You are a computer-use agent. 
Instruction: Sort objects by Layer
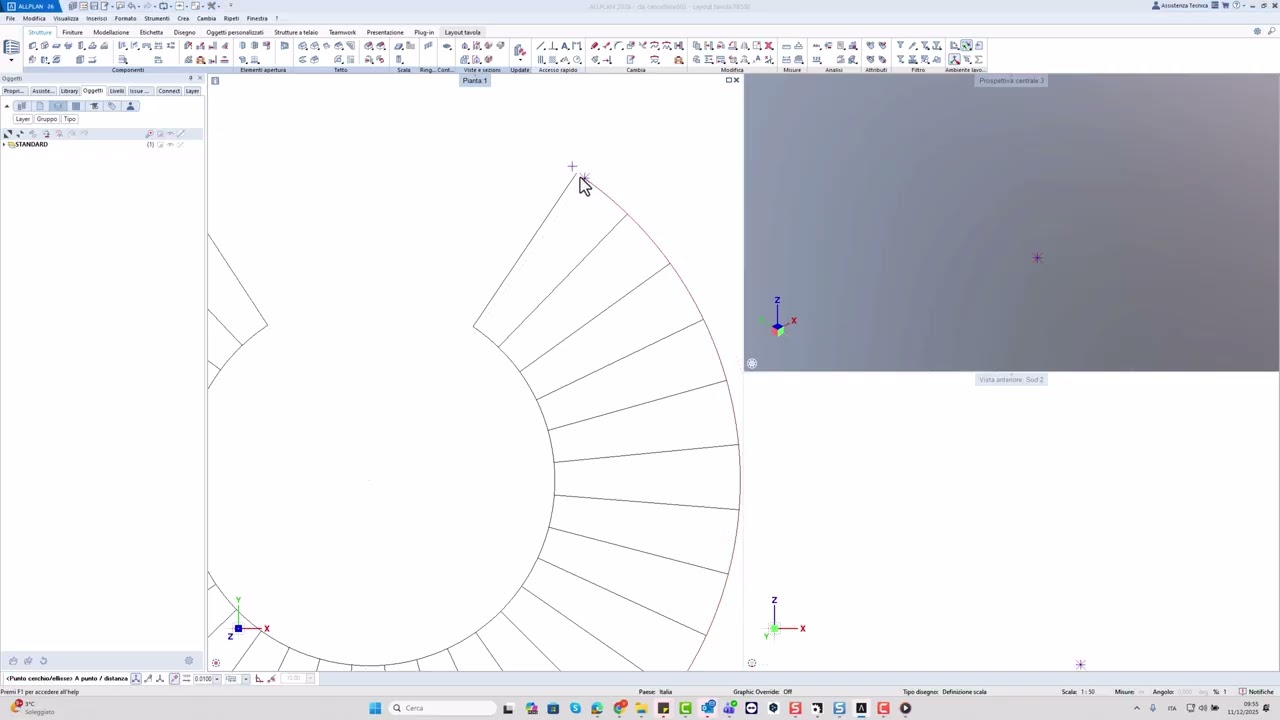pyautogui.click(x=23, y=119)
